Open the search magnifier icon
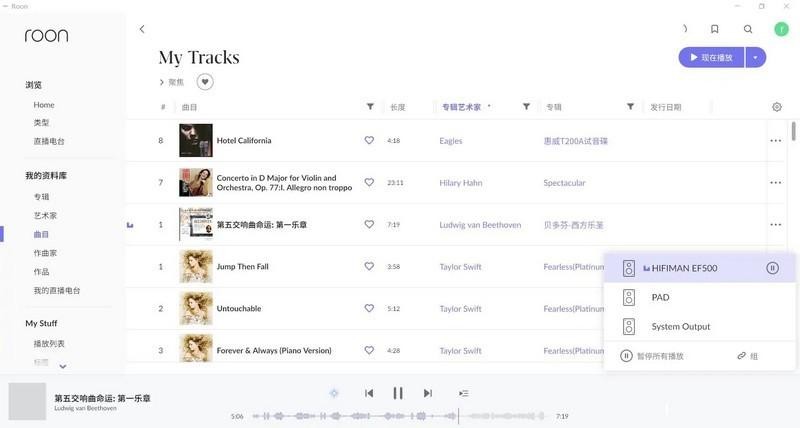The height and width of the screenshot is (428, 800). click(747, 29)
